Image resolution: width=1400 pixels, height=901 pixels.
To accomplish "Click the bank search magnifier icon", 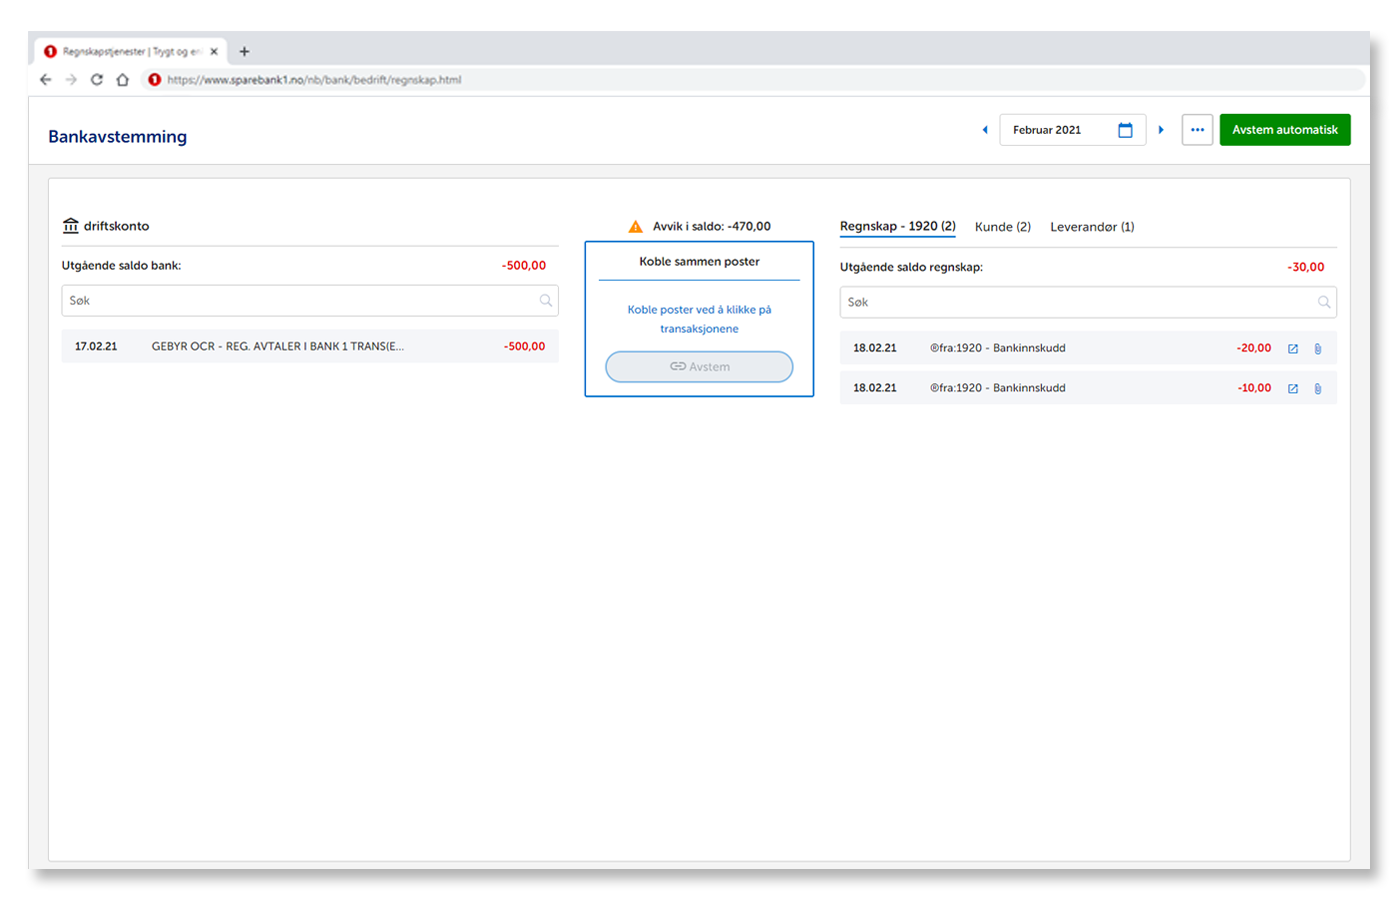I will pos(546,301).
